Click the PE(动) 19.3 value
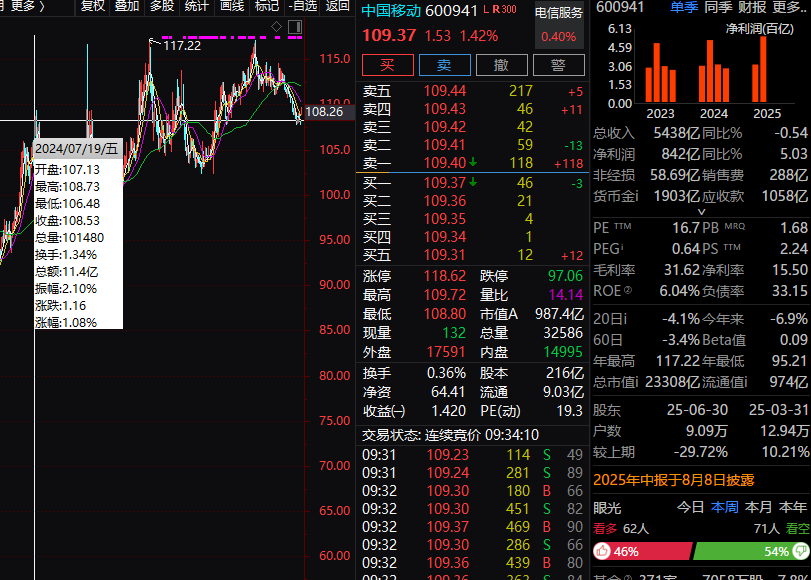The height and width of the screenshot is (580, 811). (569, 411)
